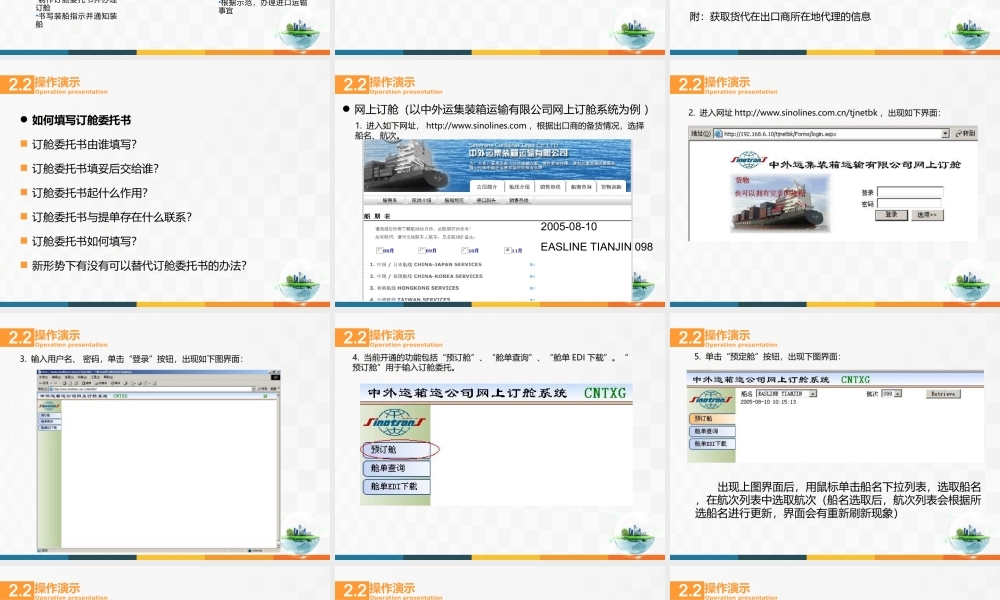
Task: Click the arrow icon beside CHINA-JAPAN SERVICES
Action: click(532, 265)
